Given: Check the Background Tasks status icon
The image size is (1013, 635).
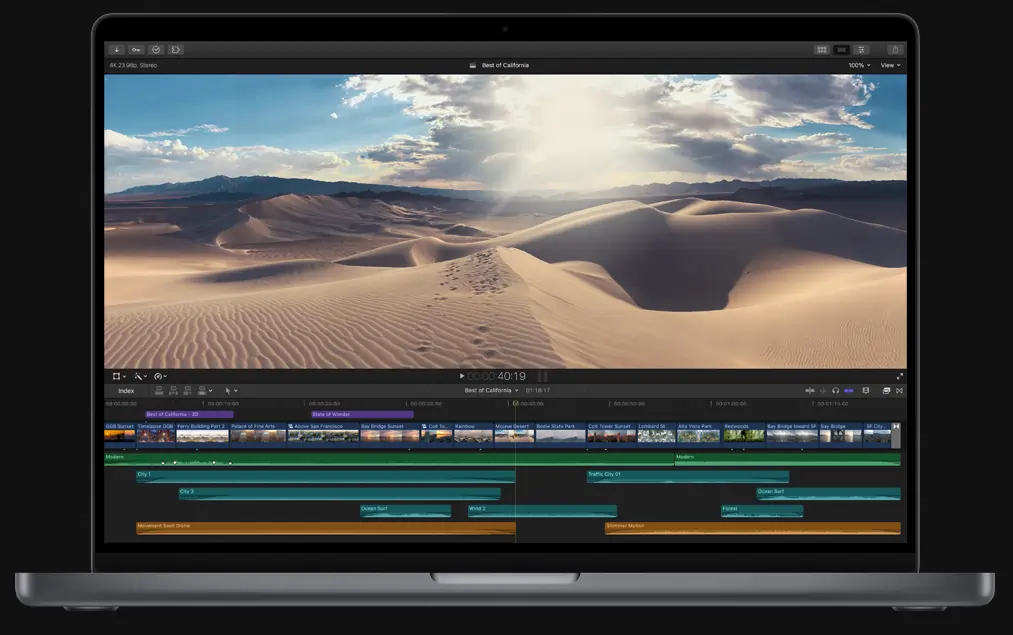Looking at the screenshot, I should (x=157, y=48).
